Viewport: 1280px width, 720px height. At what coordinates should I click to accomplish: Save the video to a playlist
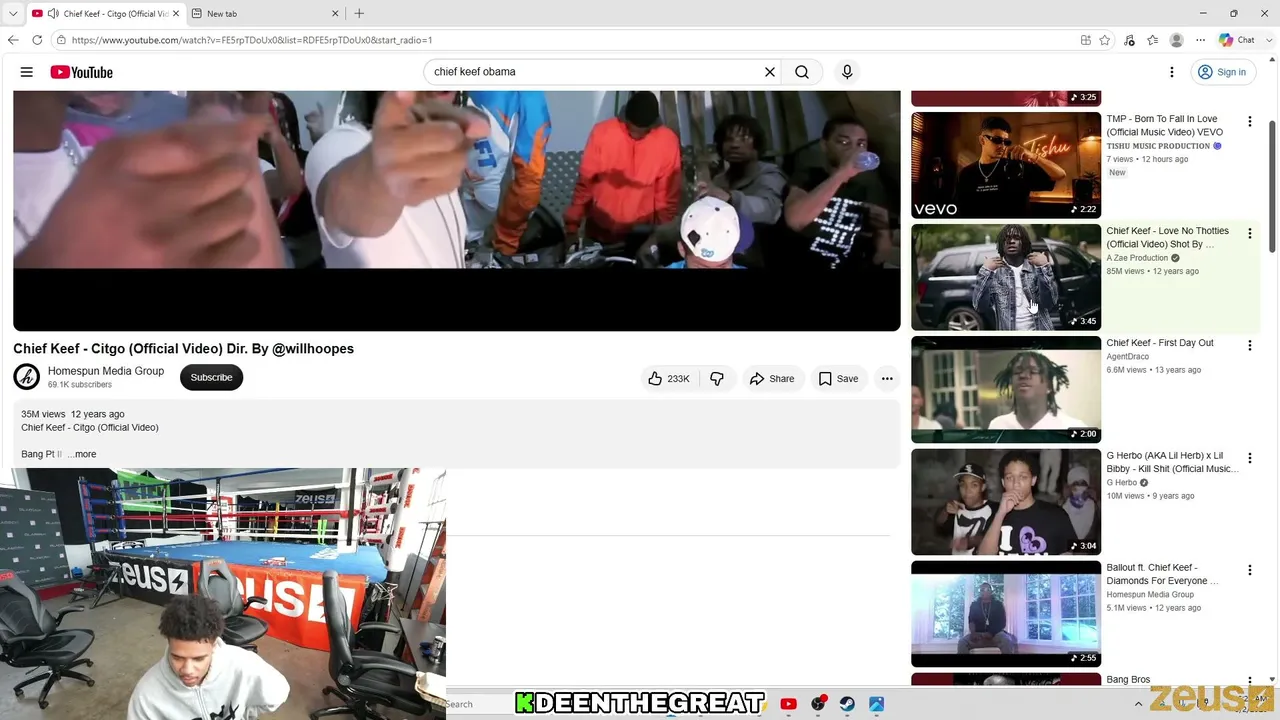838,378
